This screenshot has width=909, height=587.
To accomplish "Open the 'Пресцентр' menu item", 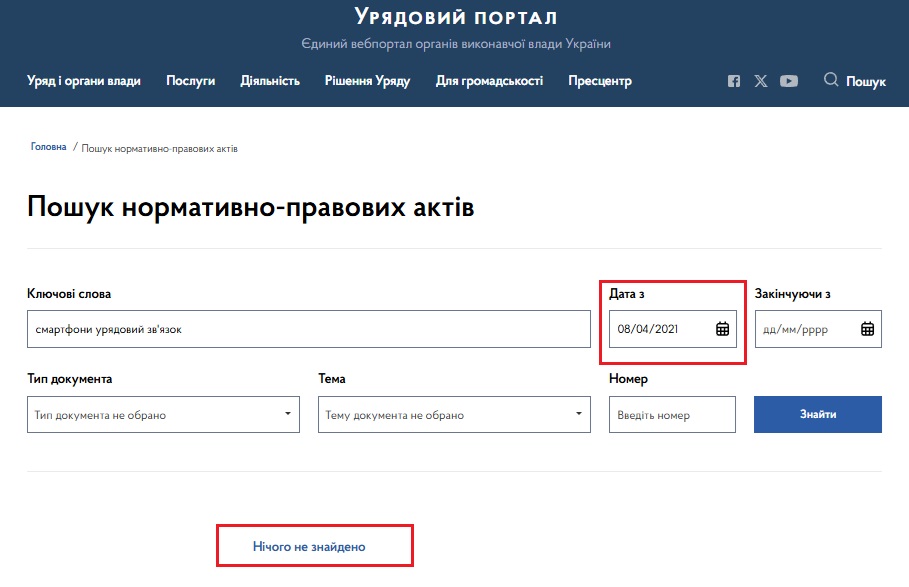I will [600, 81].
